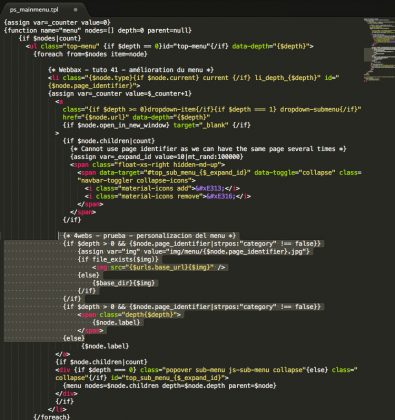
Task: Click the file_exists($img) condition line
Action: pos(118,259)
